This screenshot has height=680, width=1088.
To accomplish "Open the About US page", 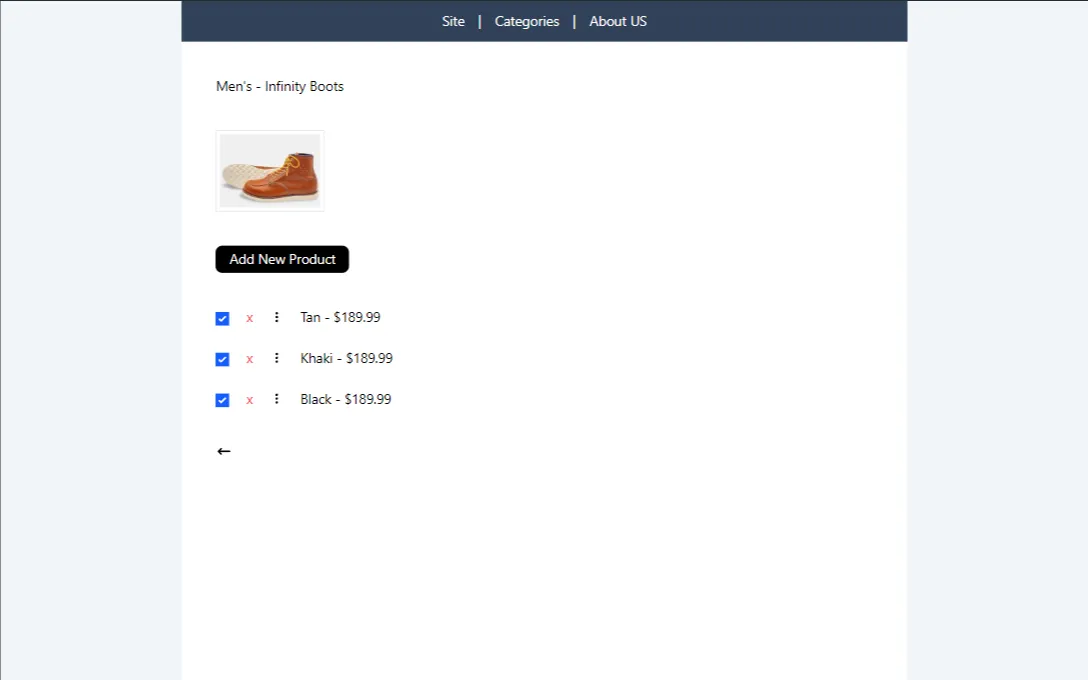I will [x=617, y=21].
